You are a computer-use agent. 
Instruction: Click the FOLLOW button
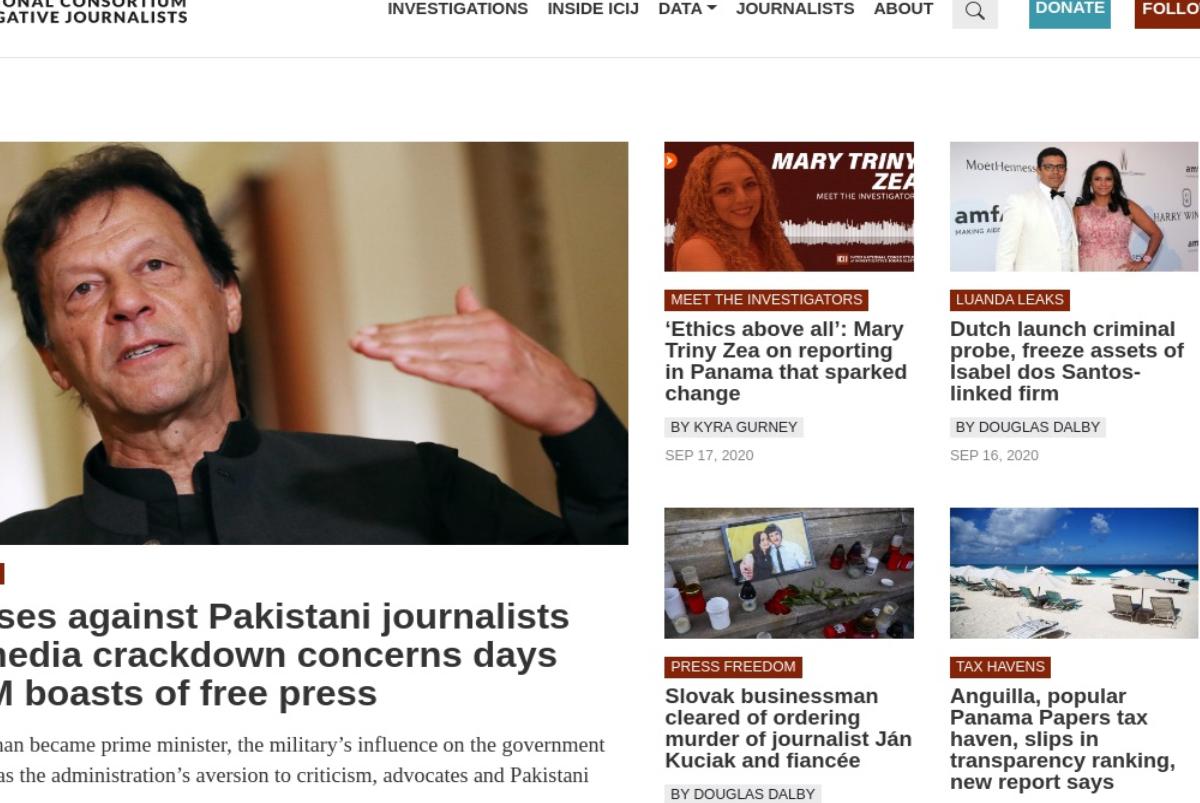point(1168,11)
